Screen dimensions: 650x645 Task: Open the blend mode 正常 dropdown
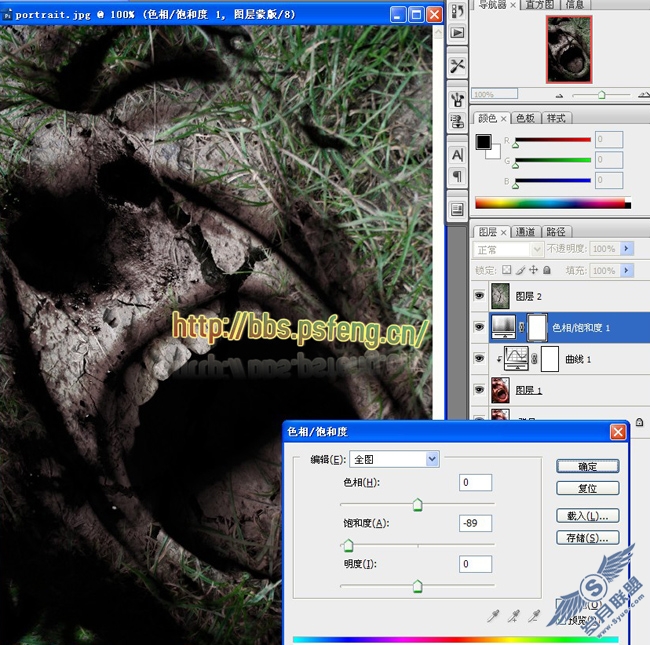coord(508,250)
